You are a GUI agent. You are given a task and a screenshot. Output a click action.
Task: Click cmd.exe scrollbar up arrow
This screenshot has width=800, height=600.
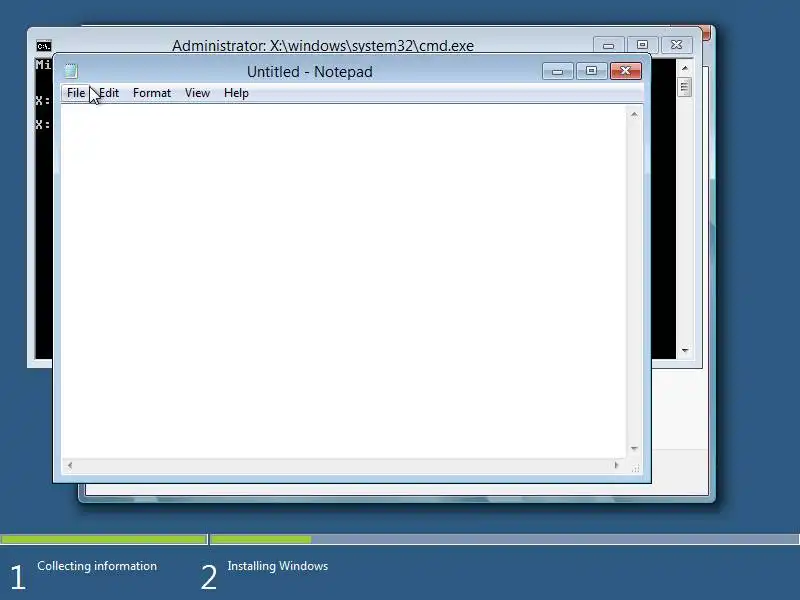(x=685, y=68)
